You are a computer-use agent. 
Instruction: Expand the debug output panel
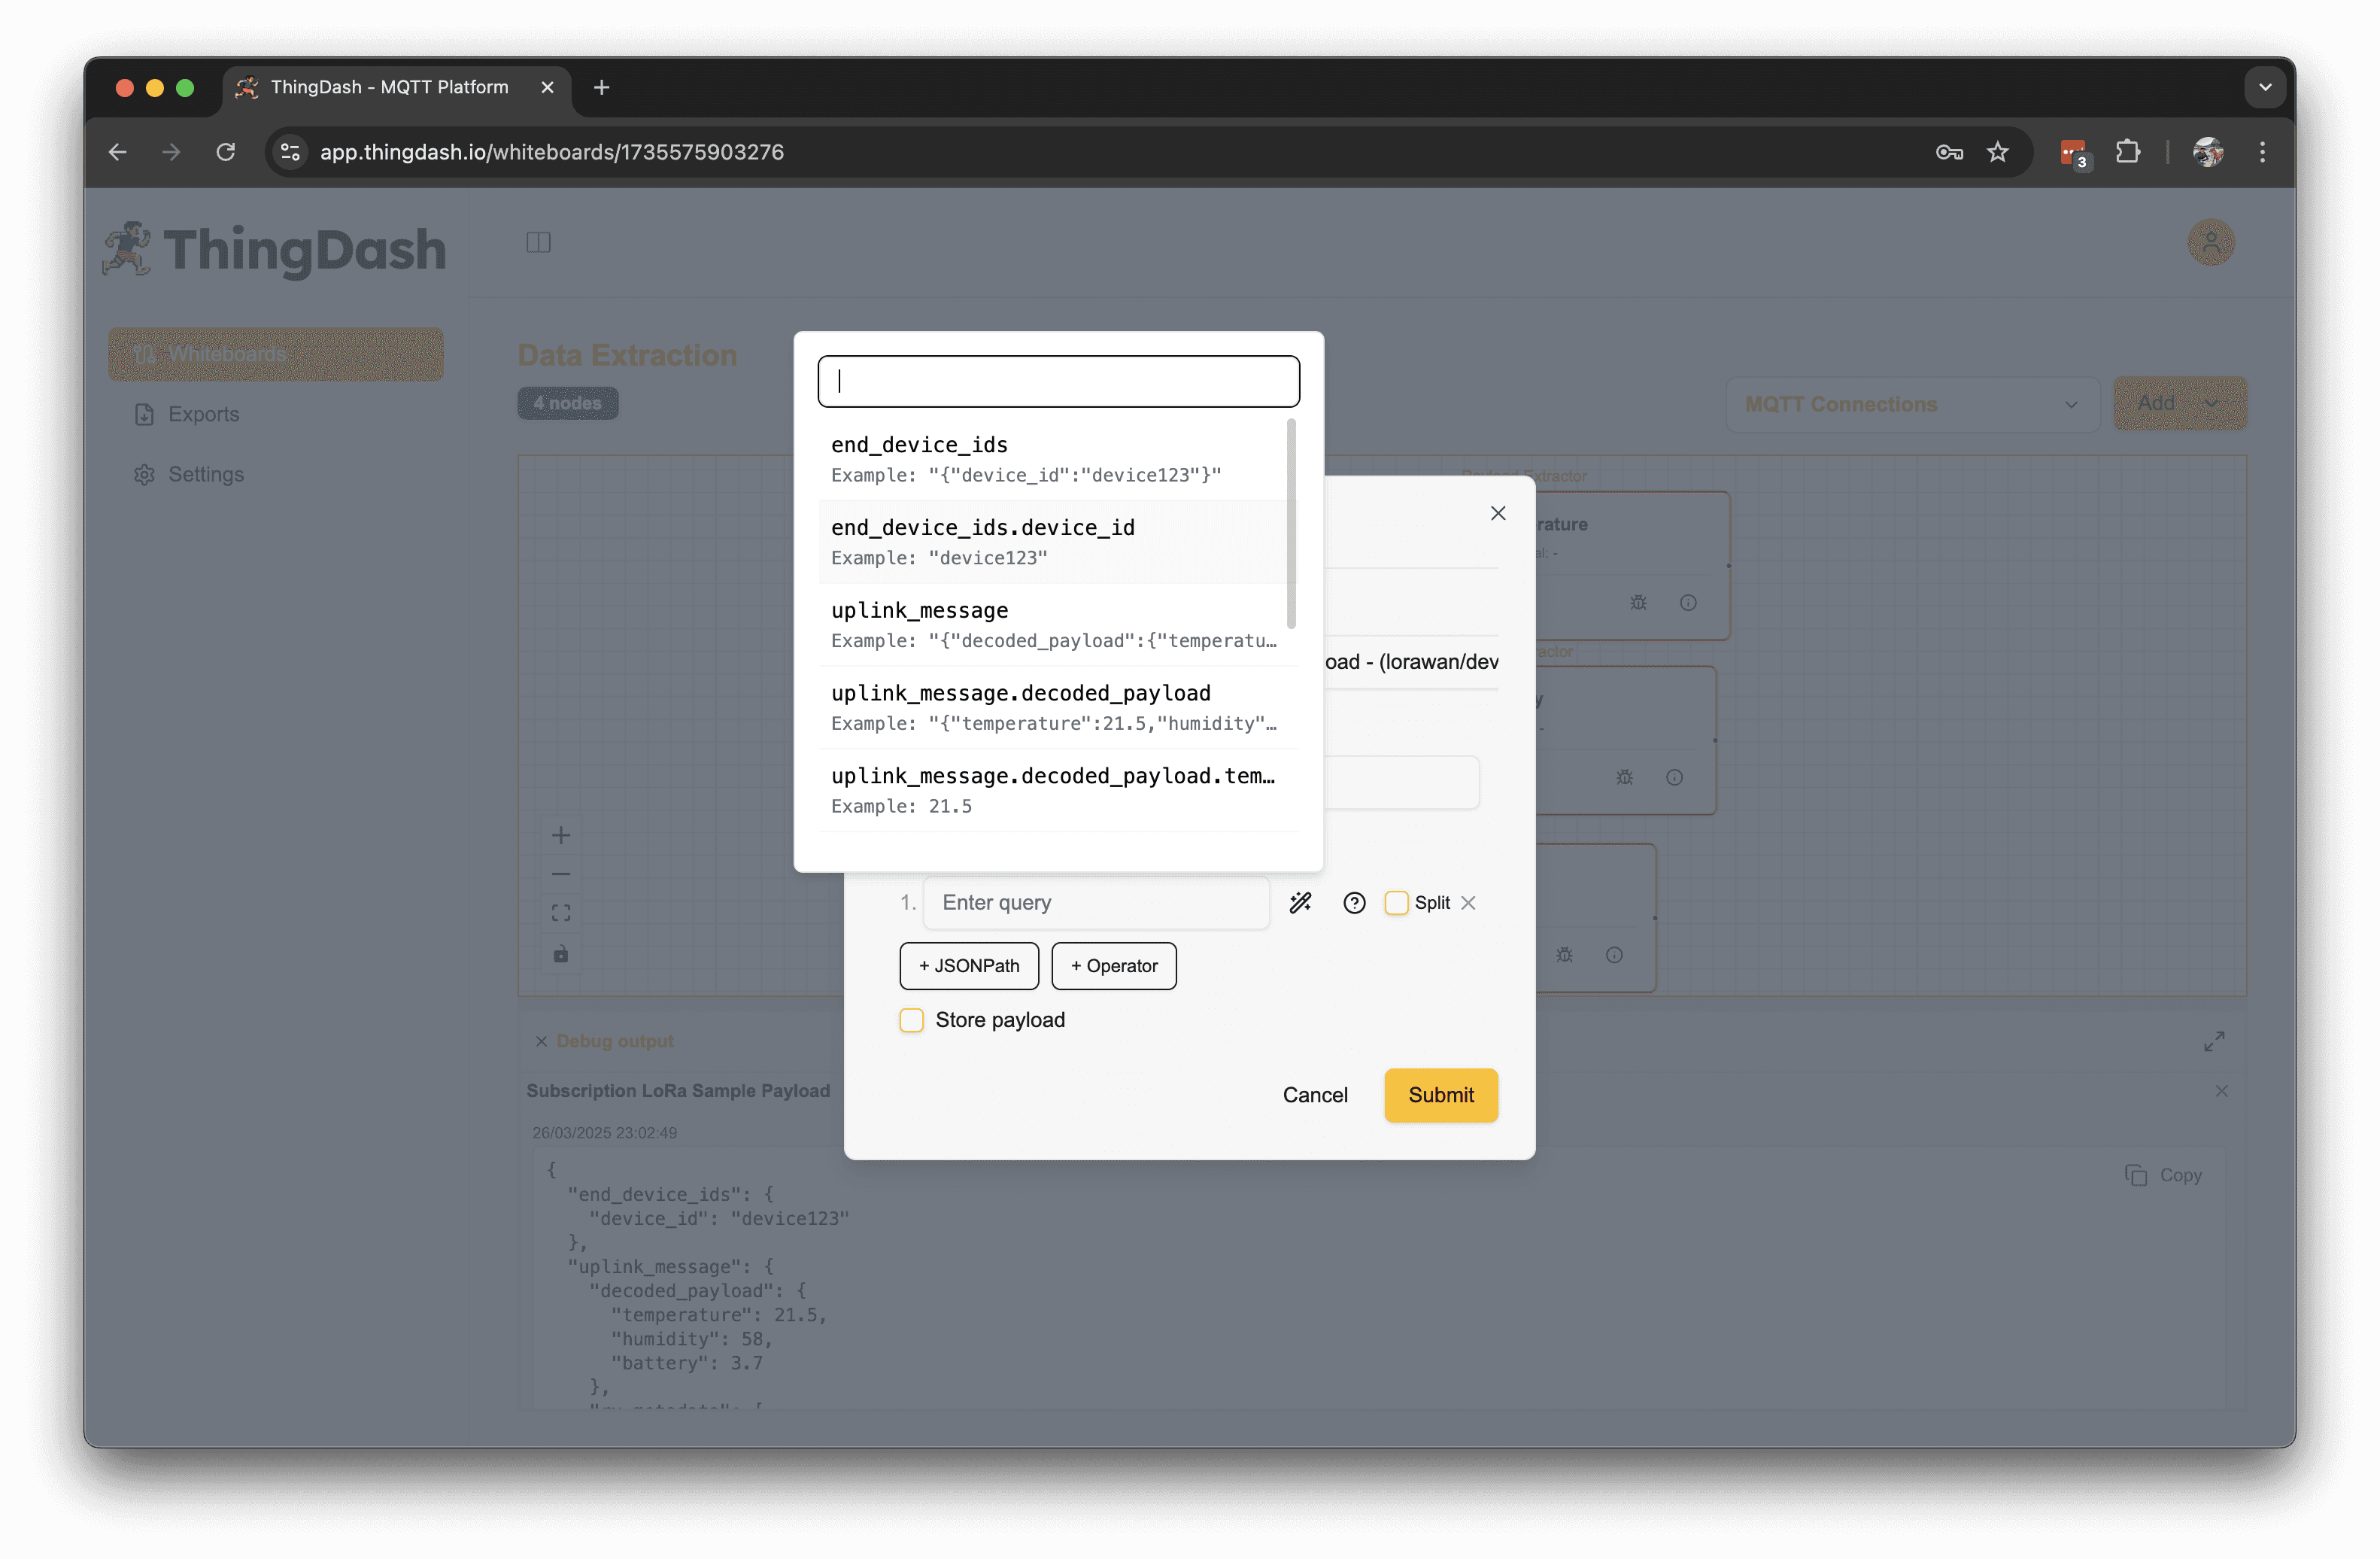tap(2214, 1041)
